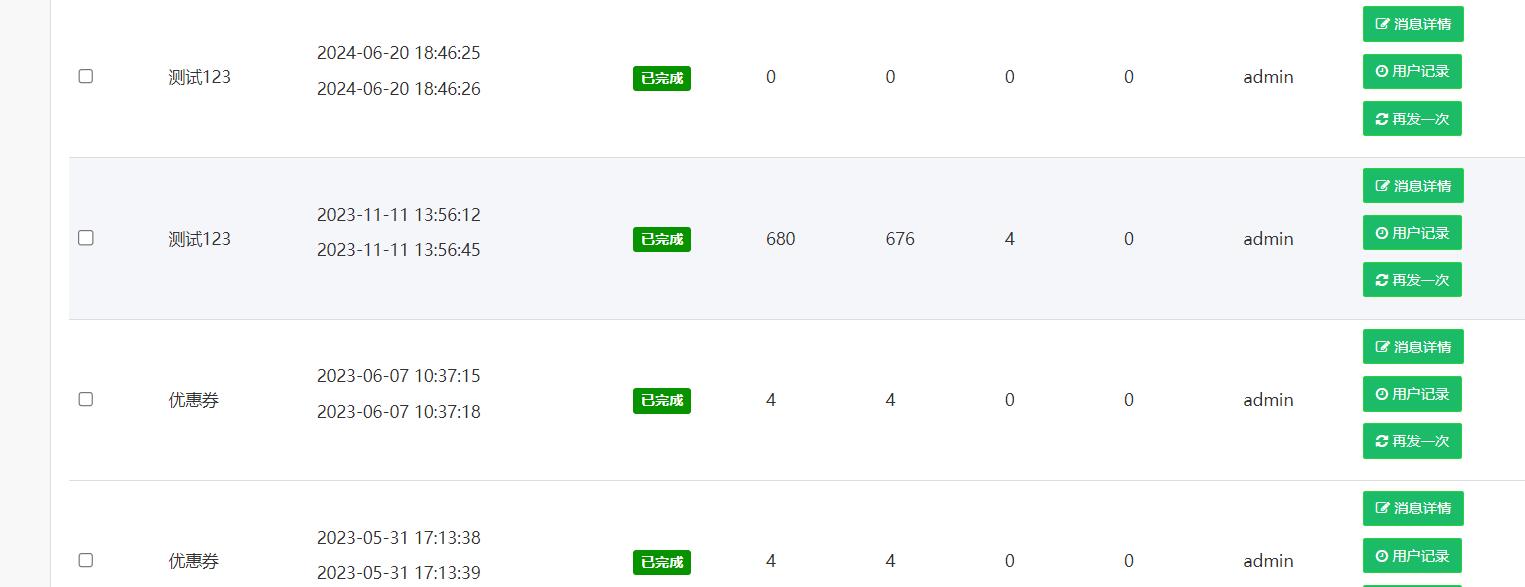Resend the 2023-11-11 测试123 message via 再发一次
The image size is (1525, 587).
click(1412, 280)
